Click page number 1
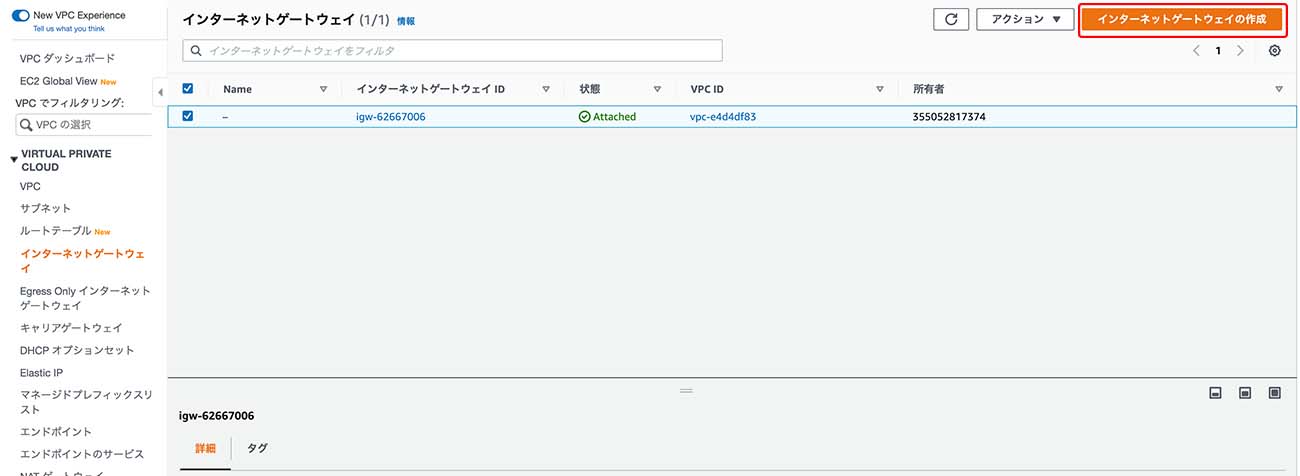Viewport: 1300px width, 476px height. pyautogui.click(x=1218, y=51)
